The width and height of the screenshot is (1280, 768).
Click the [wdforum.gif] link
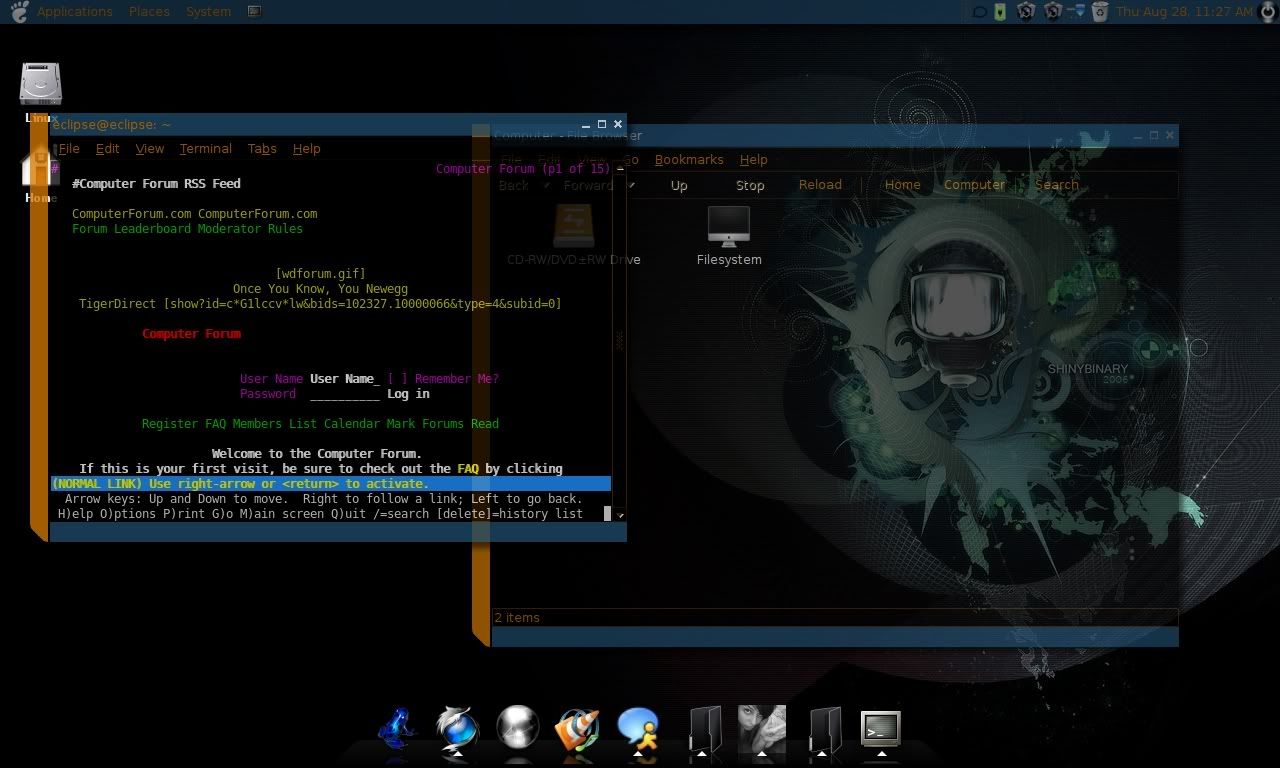click(x=320, y=274)
